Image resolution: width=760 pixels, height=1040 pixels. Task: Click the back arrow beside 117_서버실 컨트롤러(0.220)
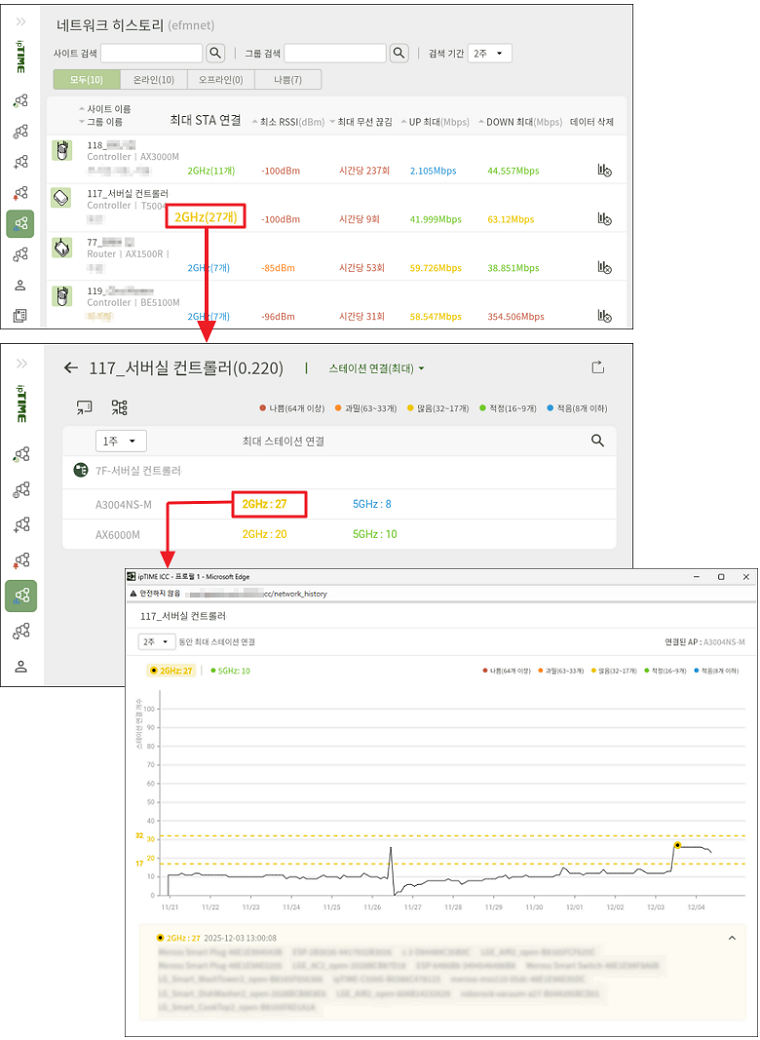tap(71, 368)
